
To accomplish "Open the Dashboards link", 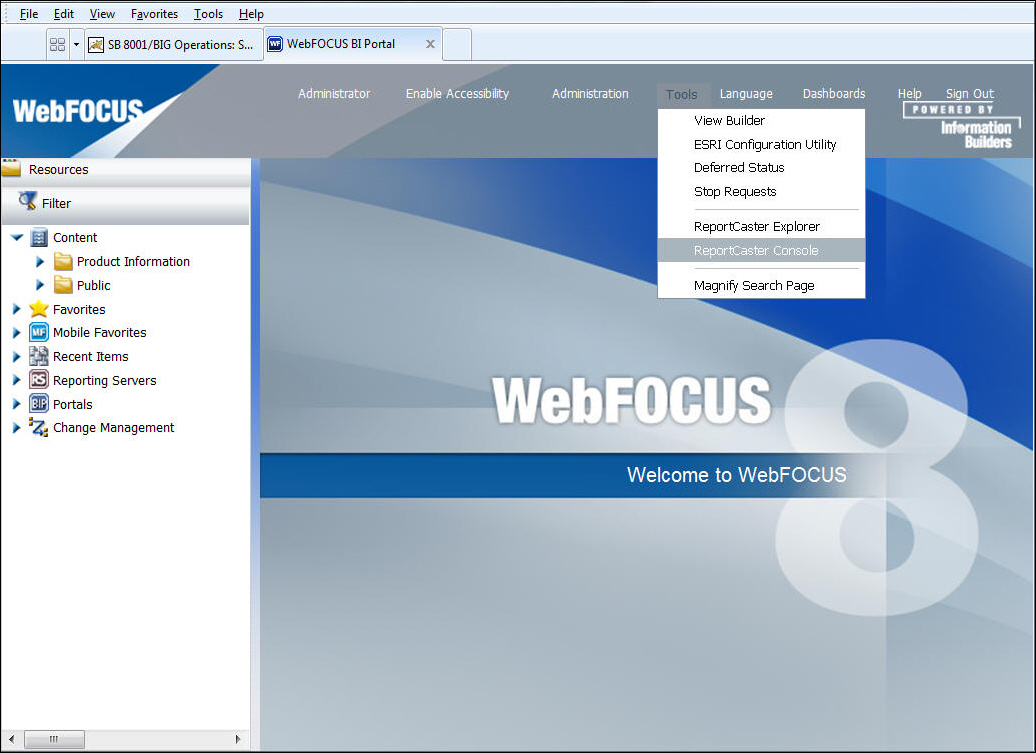I will point(834,94).
